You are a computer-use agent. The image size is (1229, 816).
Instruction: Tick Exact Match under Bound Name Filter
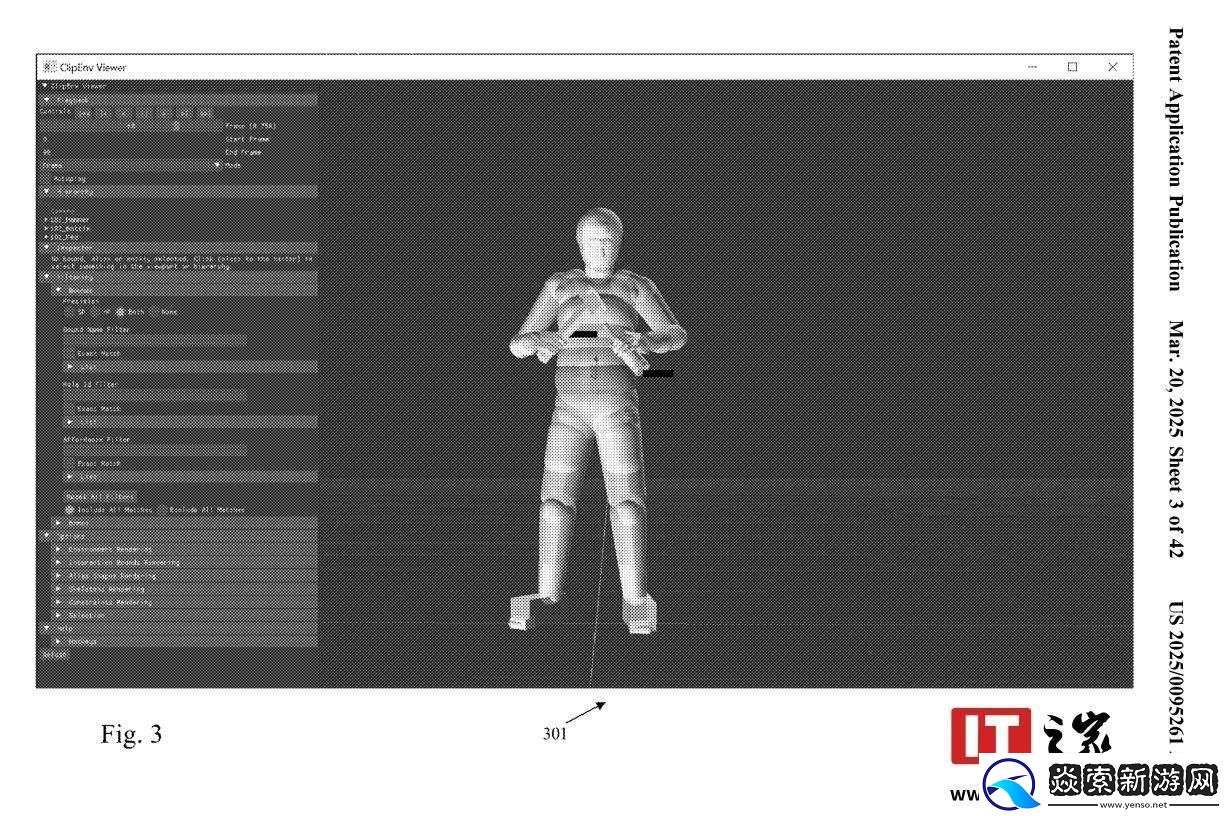70,354
